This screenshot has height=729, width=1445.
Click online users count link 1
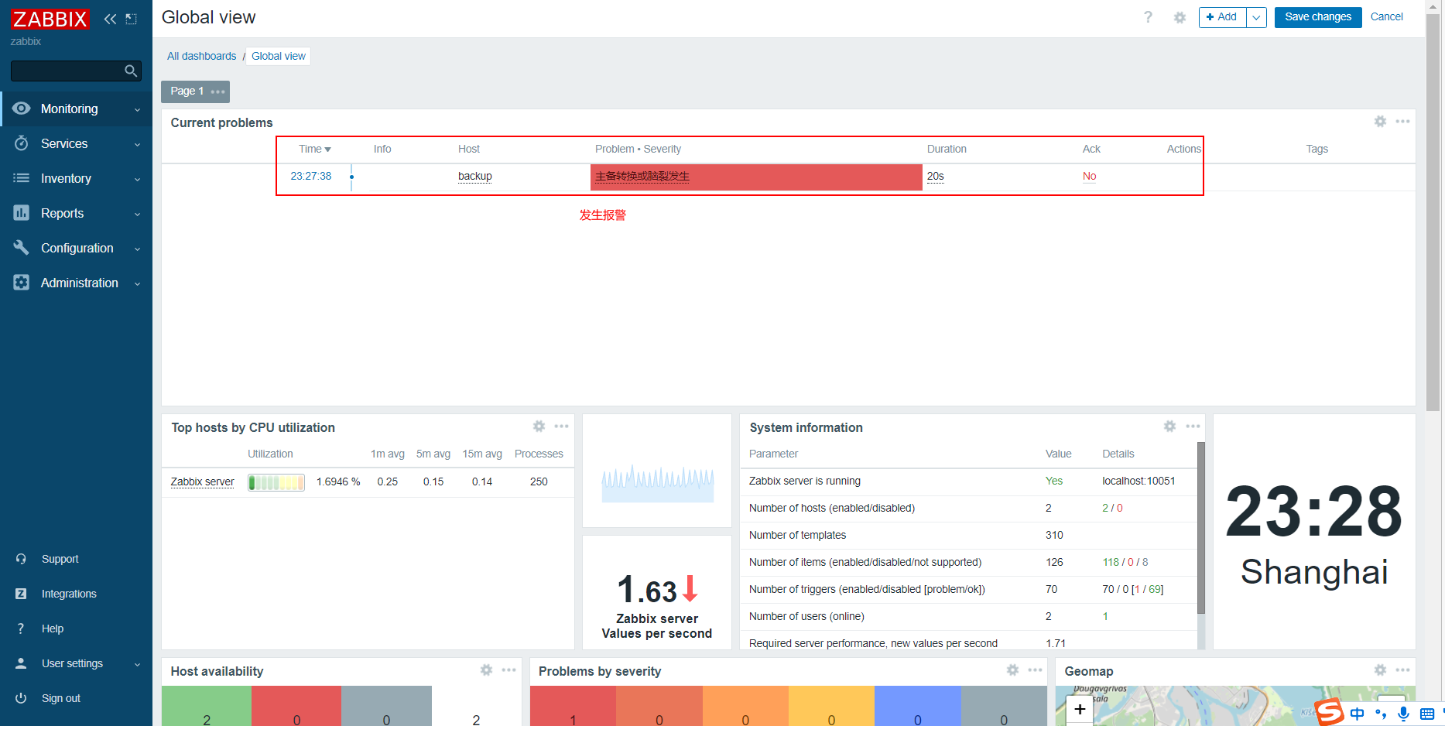[1105, 617]
